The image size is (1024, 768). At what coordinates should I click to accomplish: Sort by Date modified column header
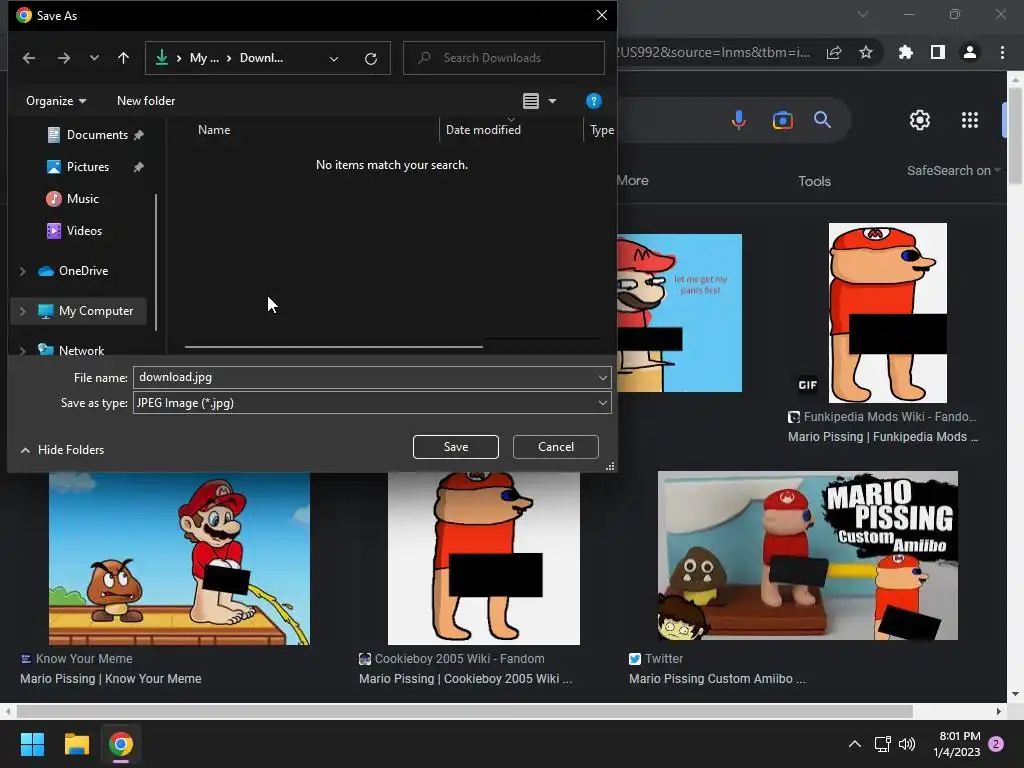tap(483, 129)
